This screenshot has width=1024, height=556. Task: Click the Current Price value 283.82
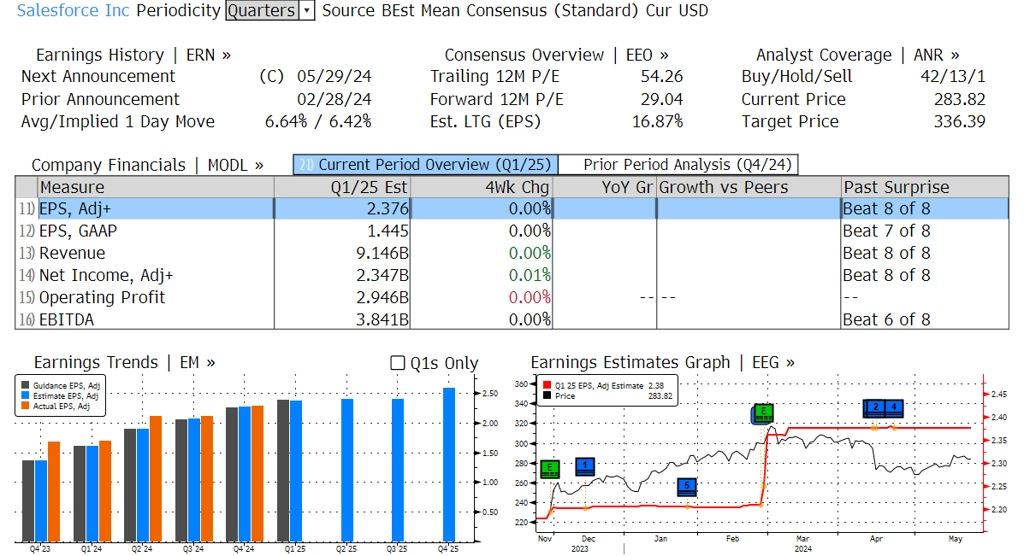(x=959, y=99)
